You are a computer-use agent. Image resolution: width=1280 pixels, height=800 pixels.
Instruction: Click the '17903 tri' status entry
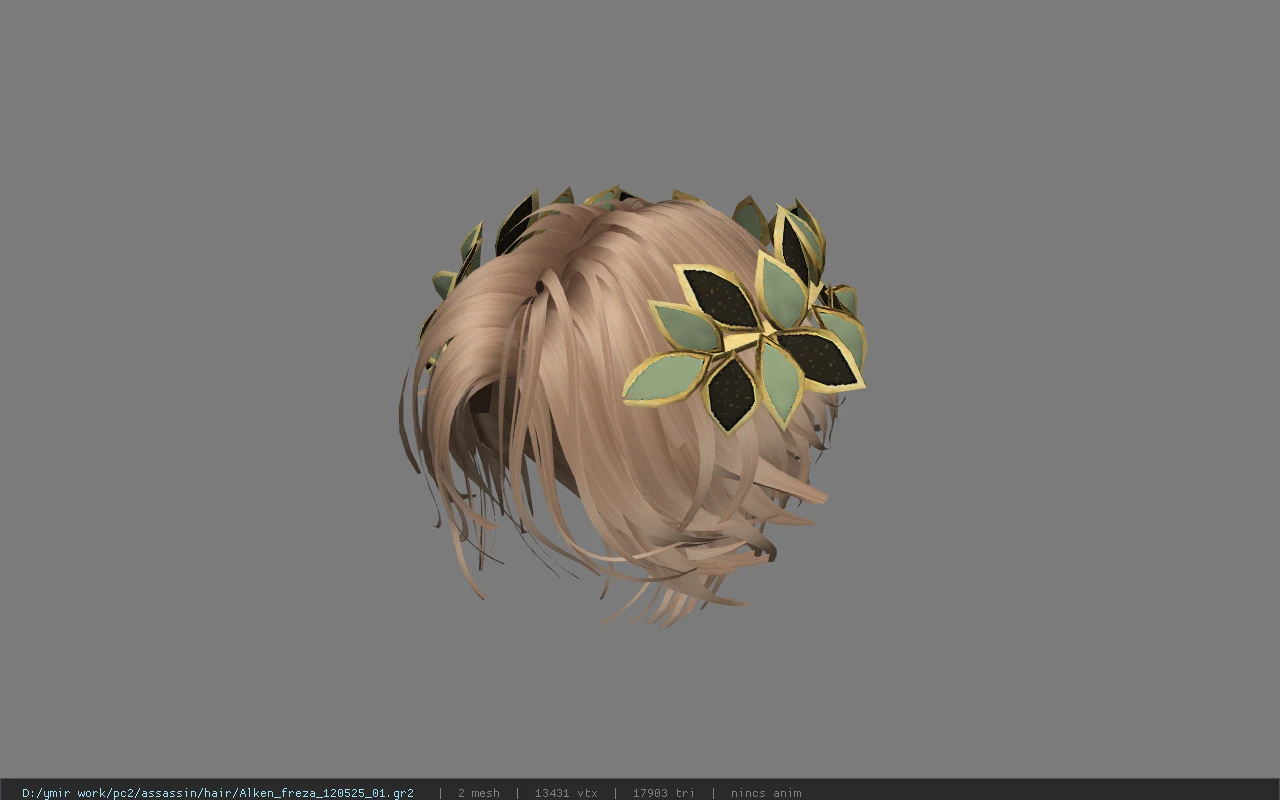pos(663,793)
